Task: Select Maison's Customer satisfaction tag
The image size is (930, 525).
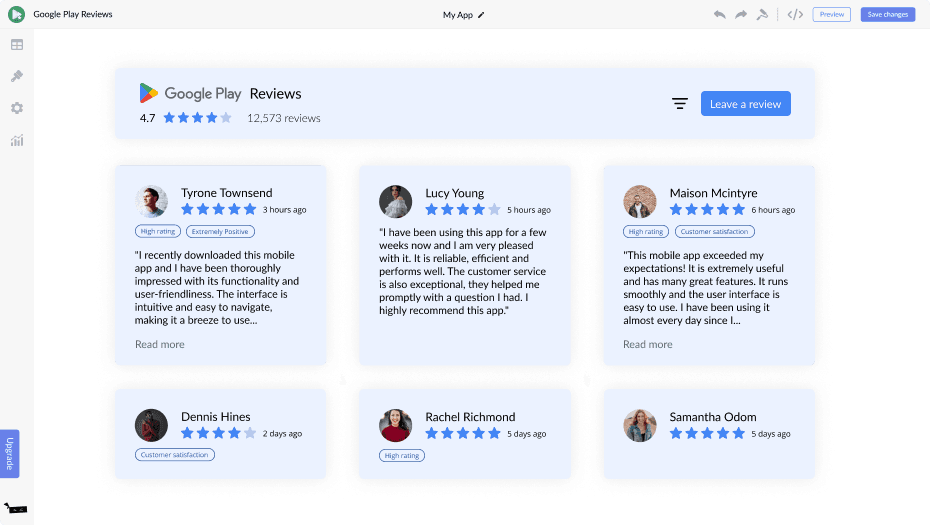Action: pyautogui.click(x=715, y=231)
